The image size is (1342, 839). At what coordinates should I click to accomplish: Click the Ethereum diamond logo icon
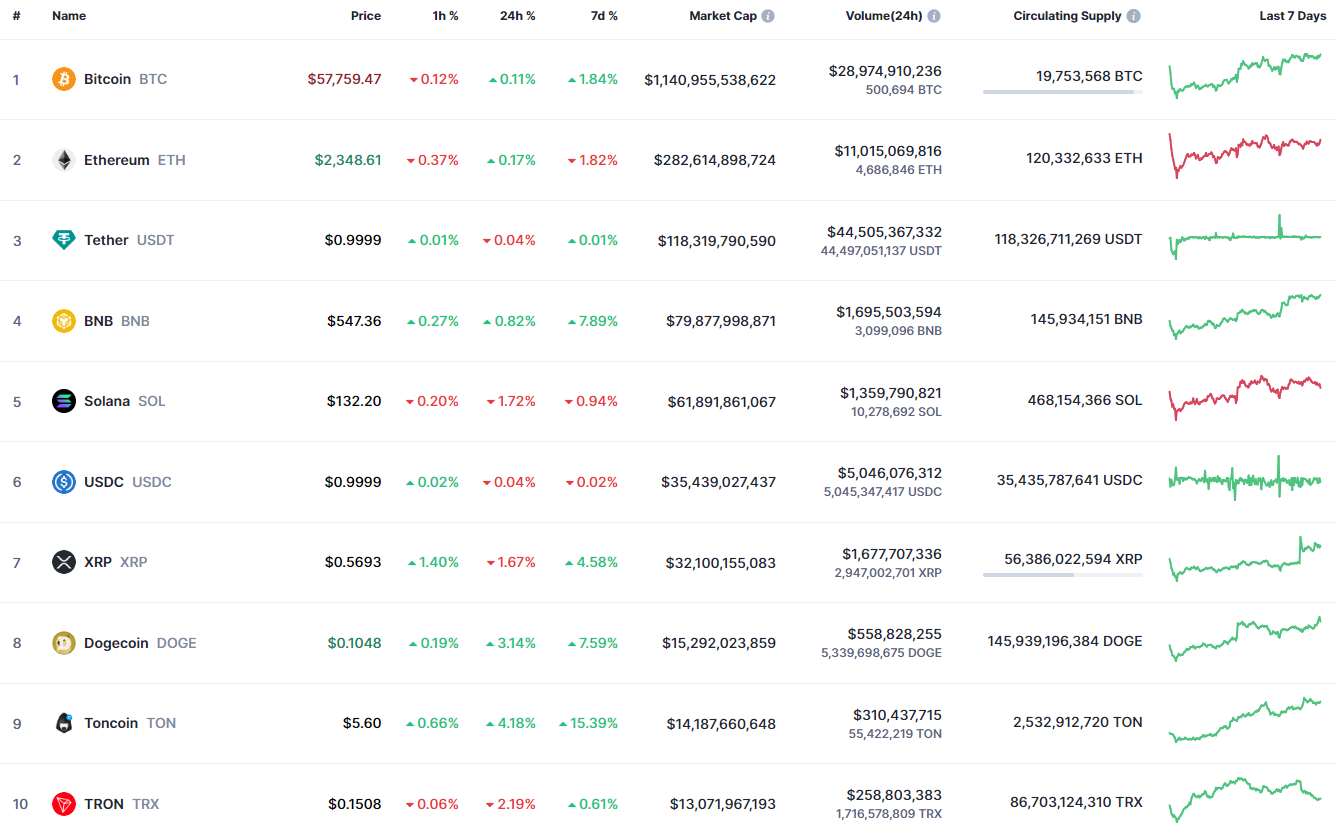tap(64, 160)
